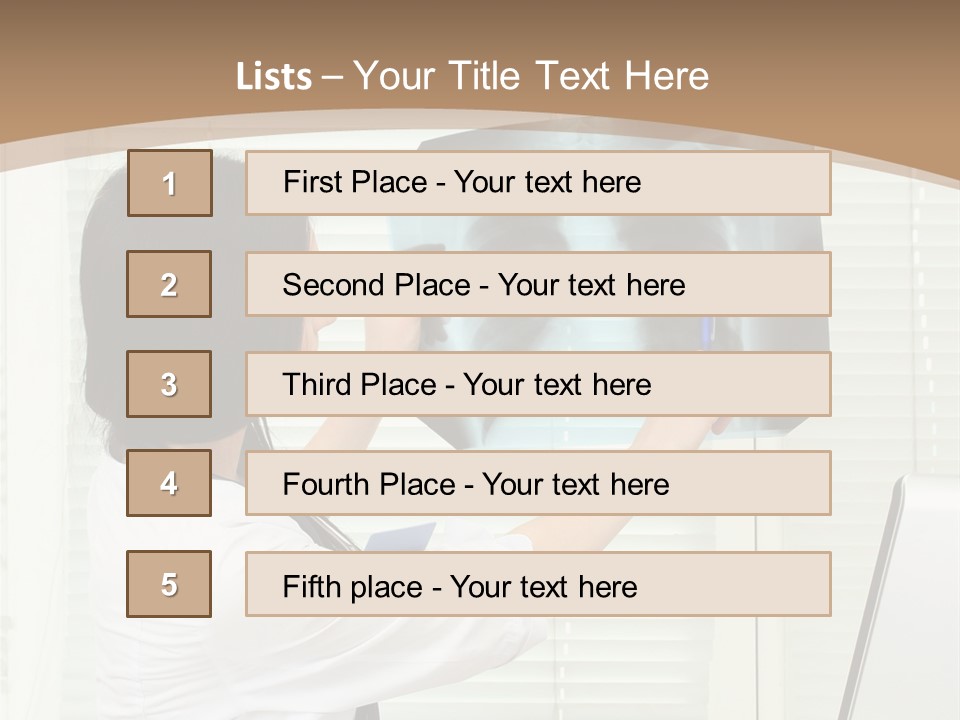
Task: Click the number 5 box
Action: pos(169,584)
